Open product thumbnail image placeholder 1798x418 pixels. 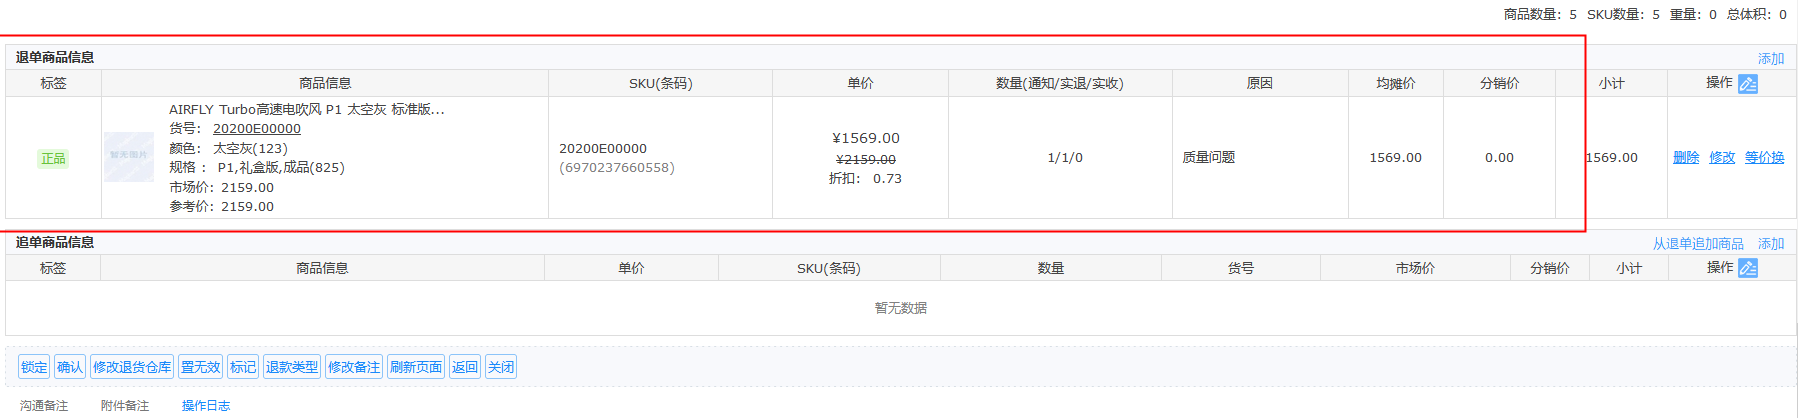coord(129,157)
